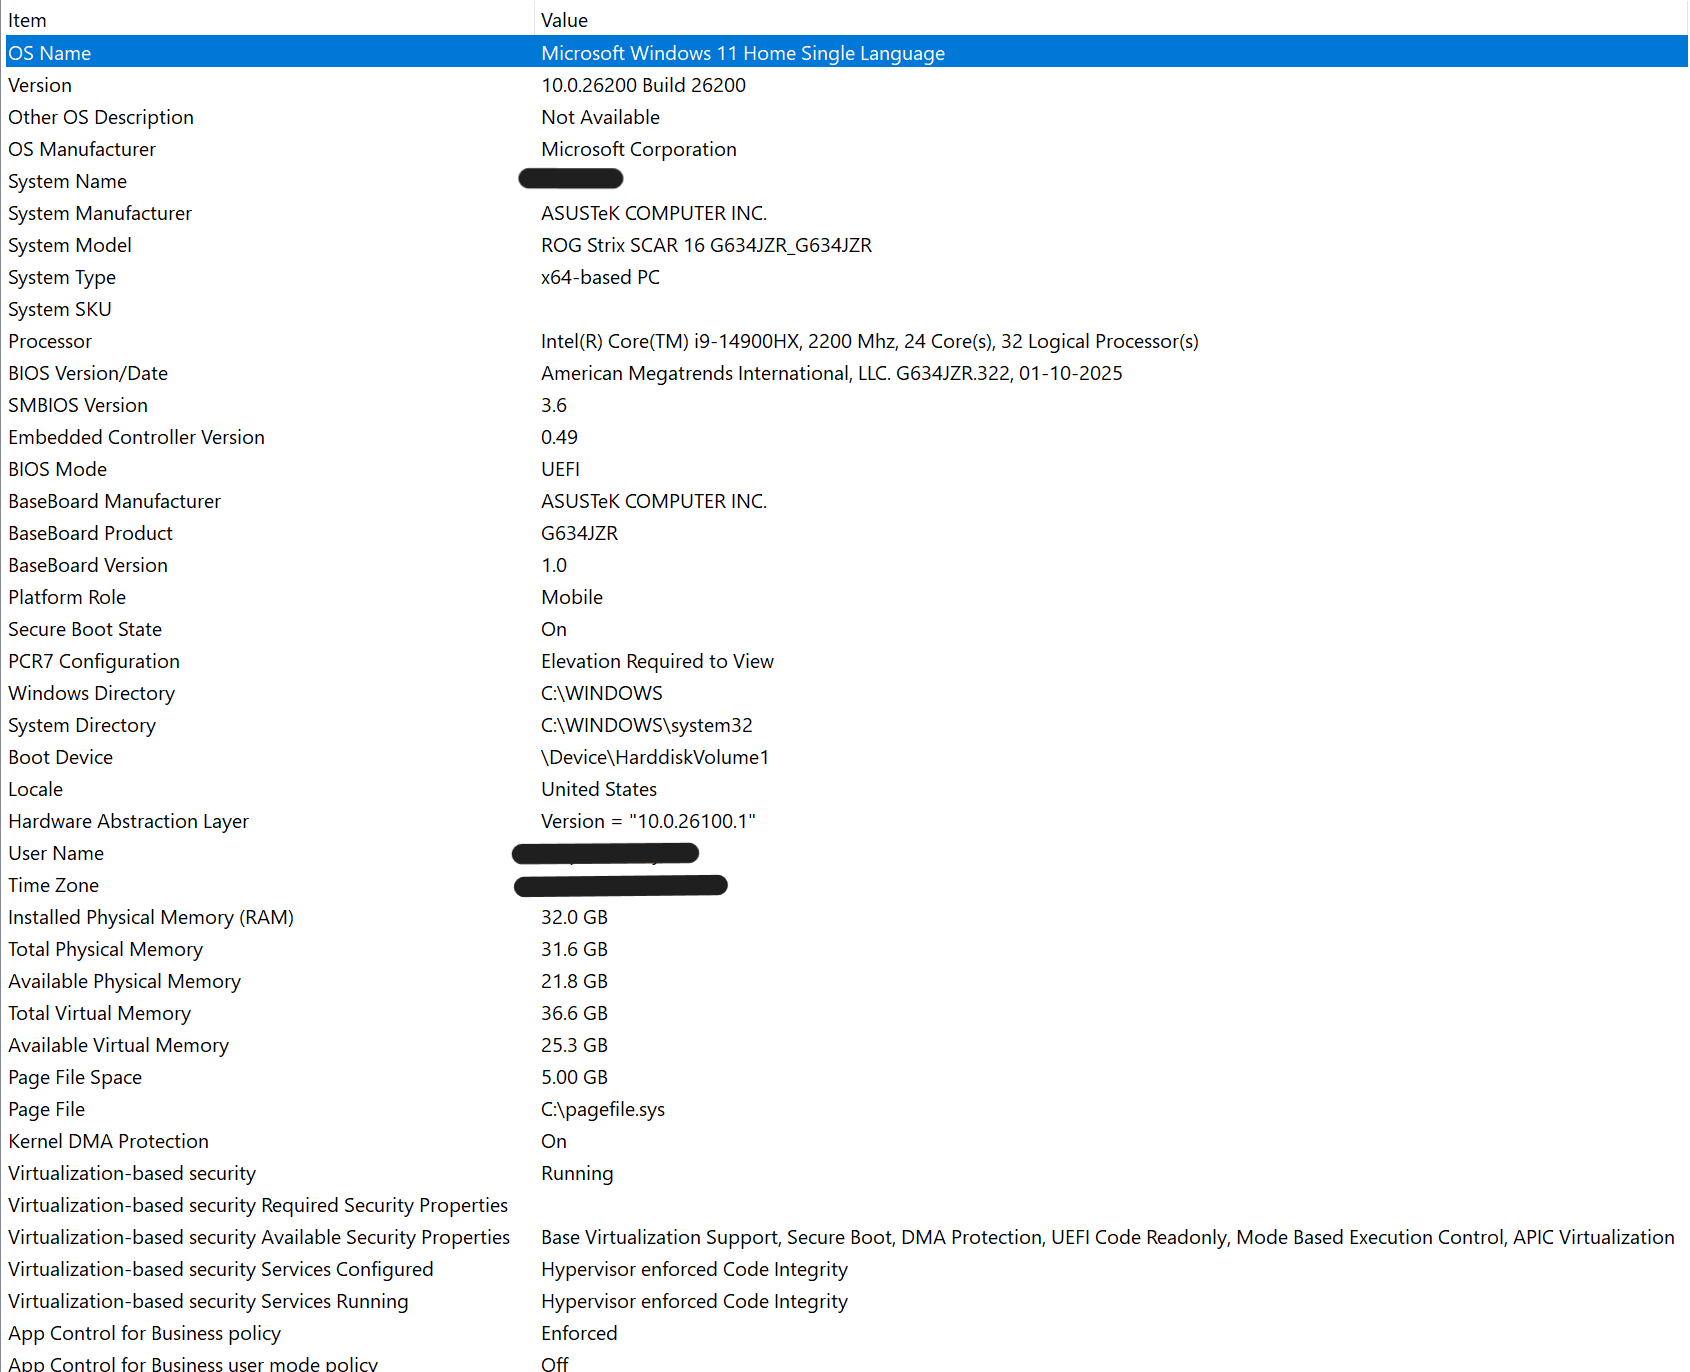Select the Available Virtual Memory row
The width and height of the screenshot is (1690, 1372).
[x=847, y=1044]
